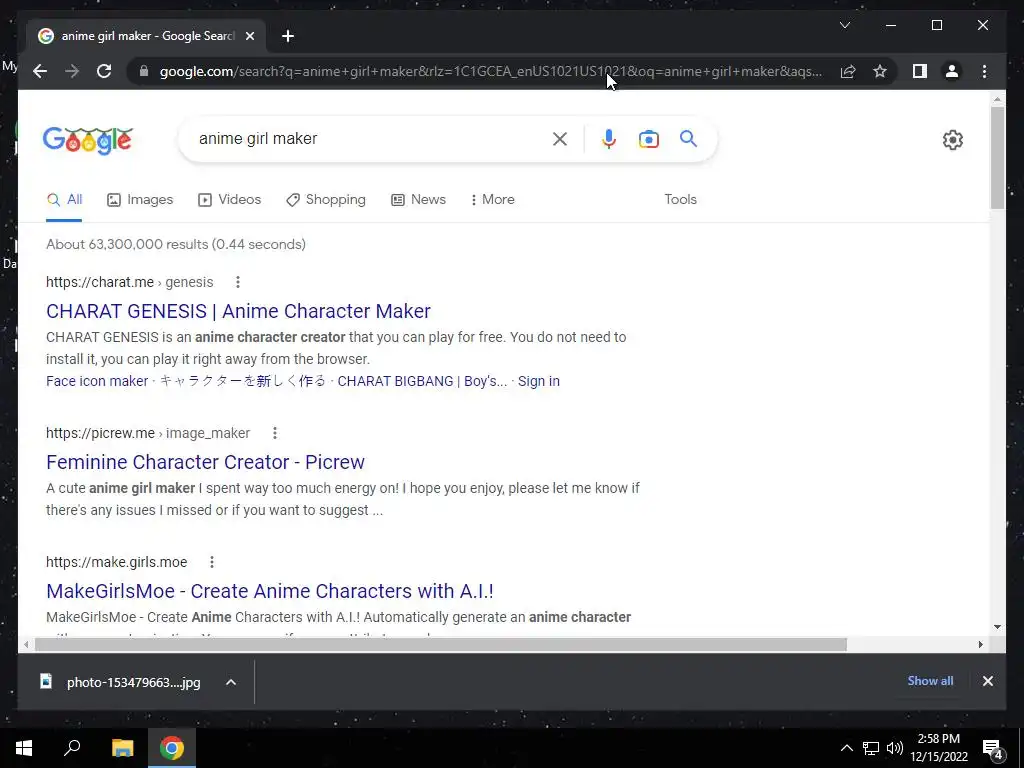Screen dimensions: 1024x768
Task: Expand the More search categories menu
Action: pyautogui.click(x=492, y=200)
